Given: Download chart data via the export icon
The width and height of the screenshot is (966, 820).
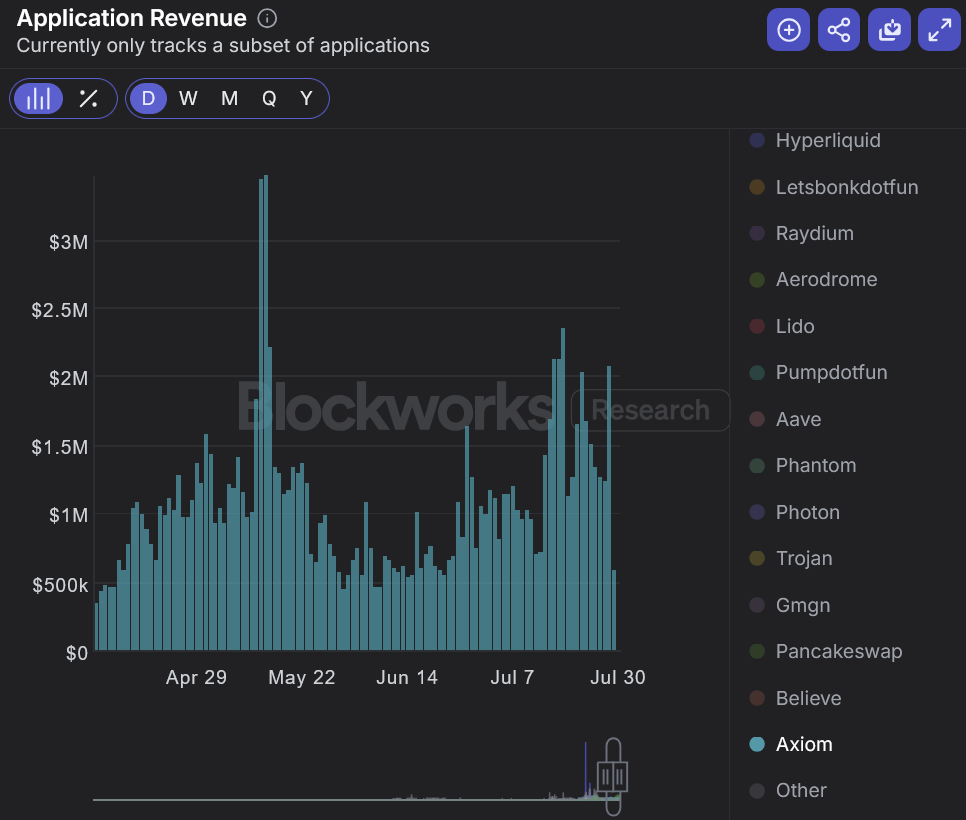Looking at the screenshot, I should coord(889,29).
